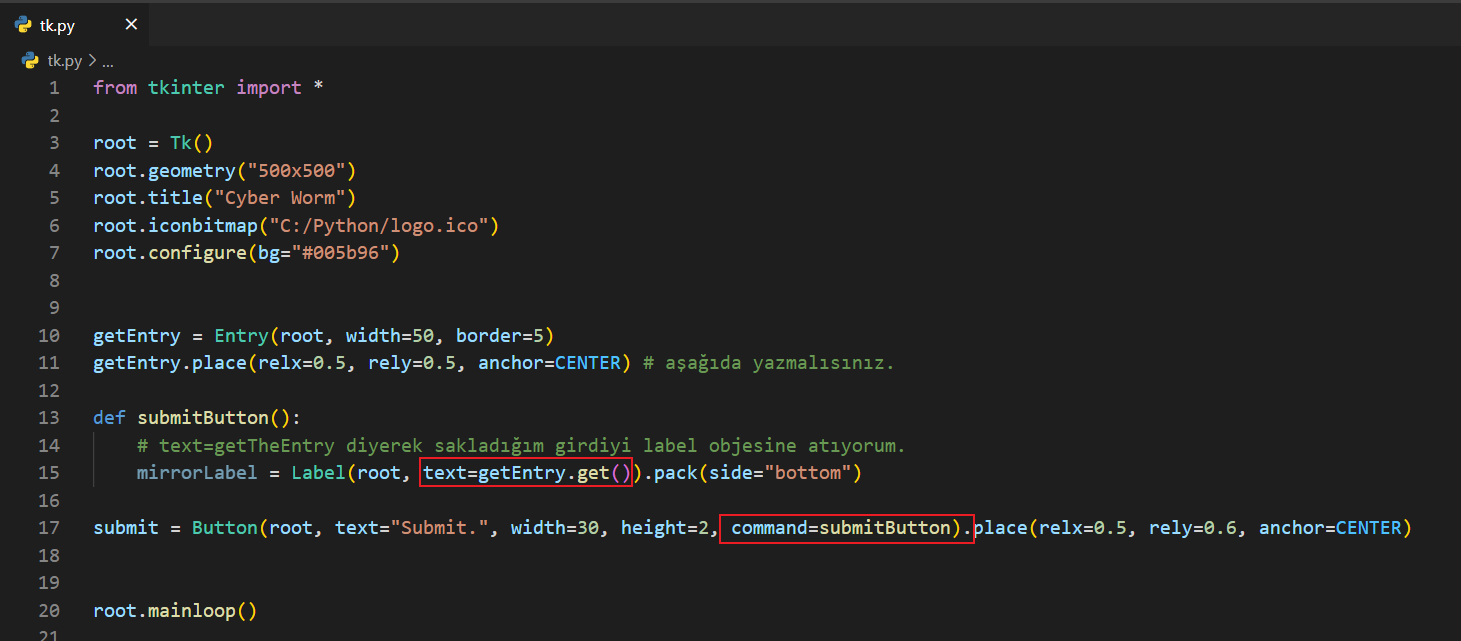Open the tk.py breadcrumb item
Screen dimensions: 1461x641
pos(65,61)
